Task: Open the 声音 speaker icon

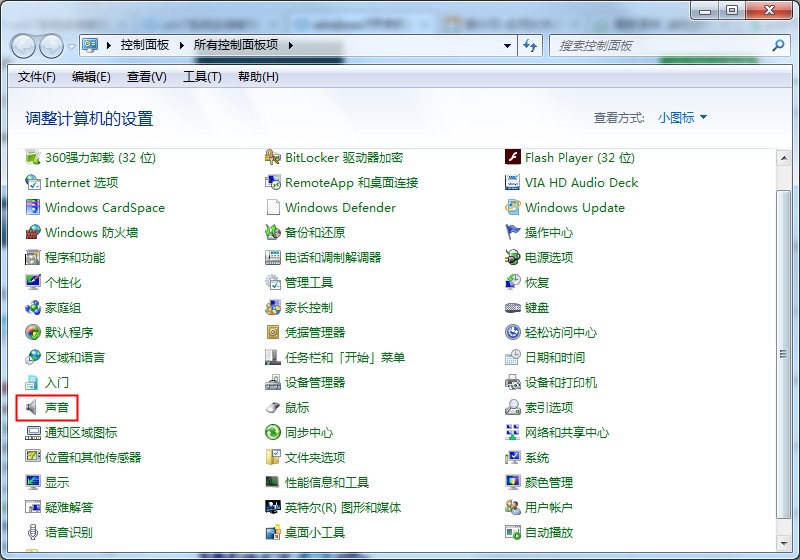Action: pyautogui.click(x=32, y=407)
